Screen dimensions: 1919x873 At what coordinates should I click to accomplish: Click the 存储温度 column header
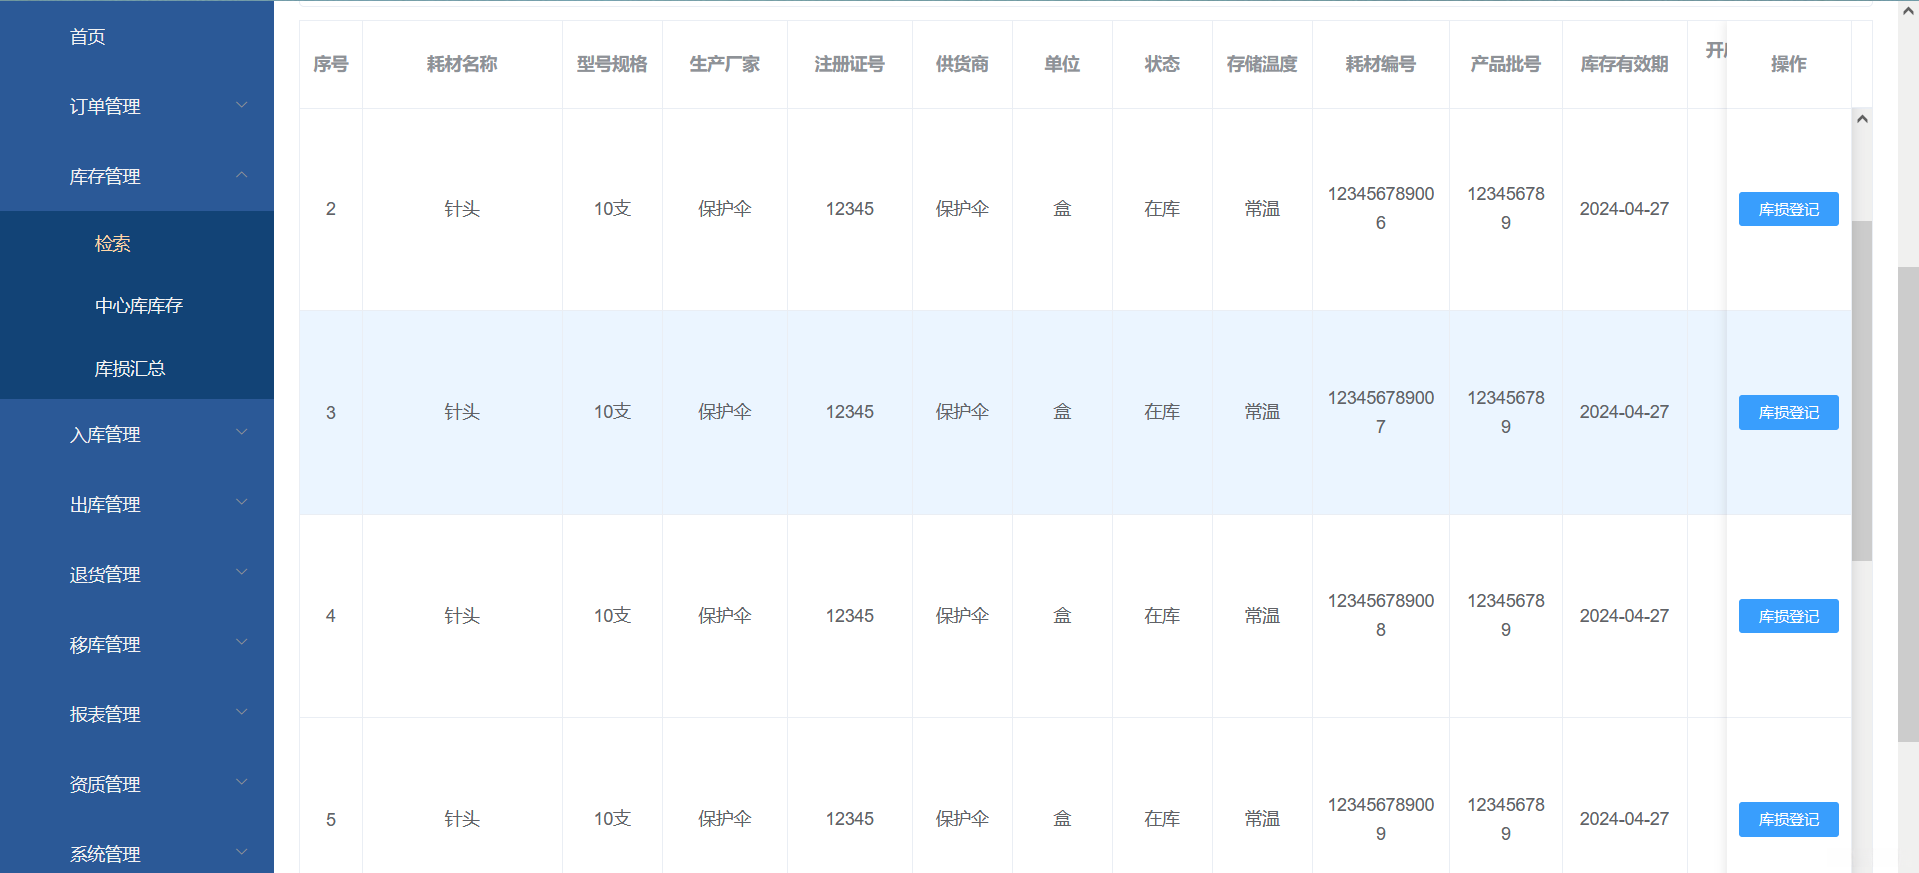[x=1262, y=64]
